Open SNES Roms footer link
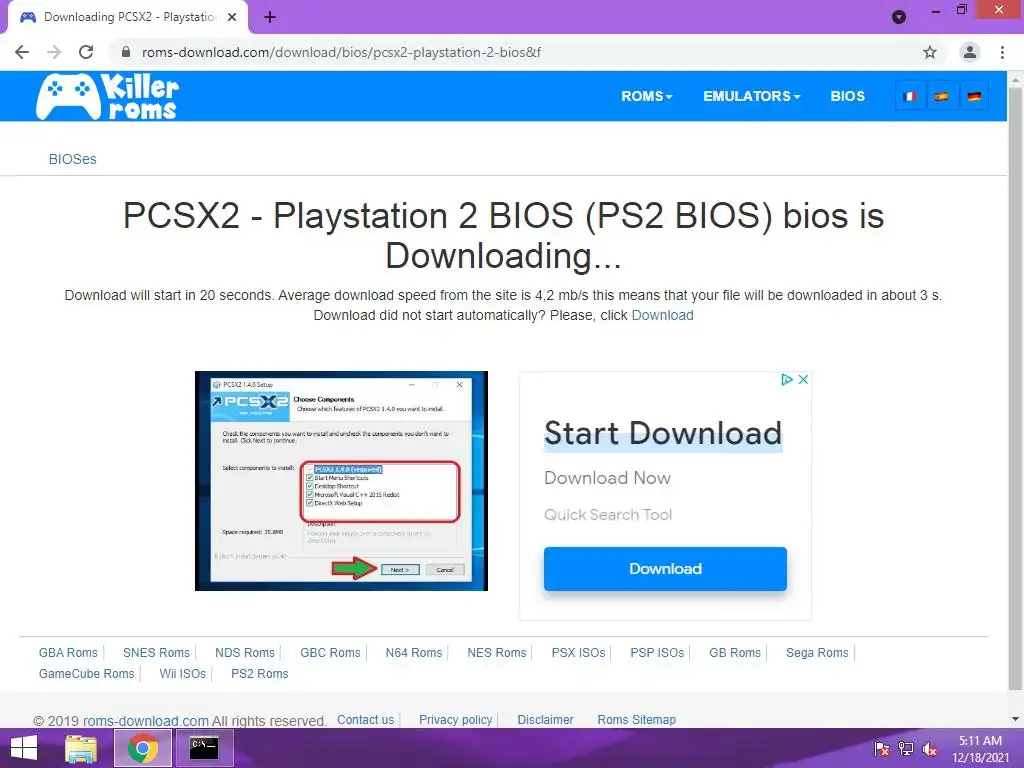The height and width of the screenshot is (768, 1024). (156, 652)
